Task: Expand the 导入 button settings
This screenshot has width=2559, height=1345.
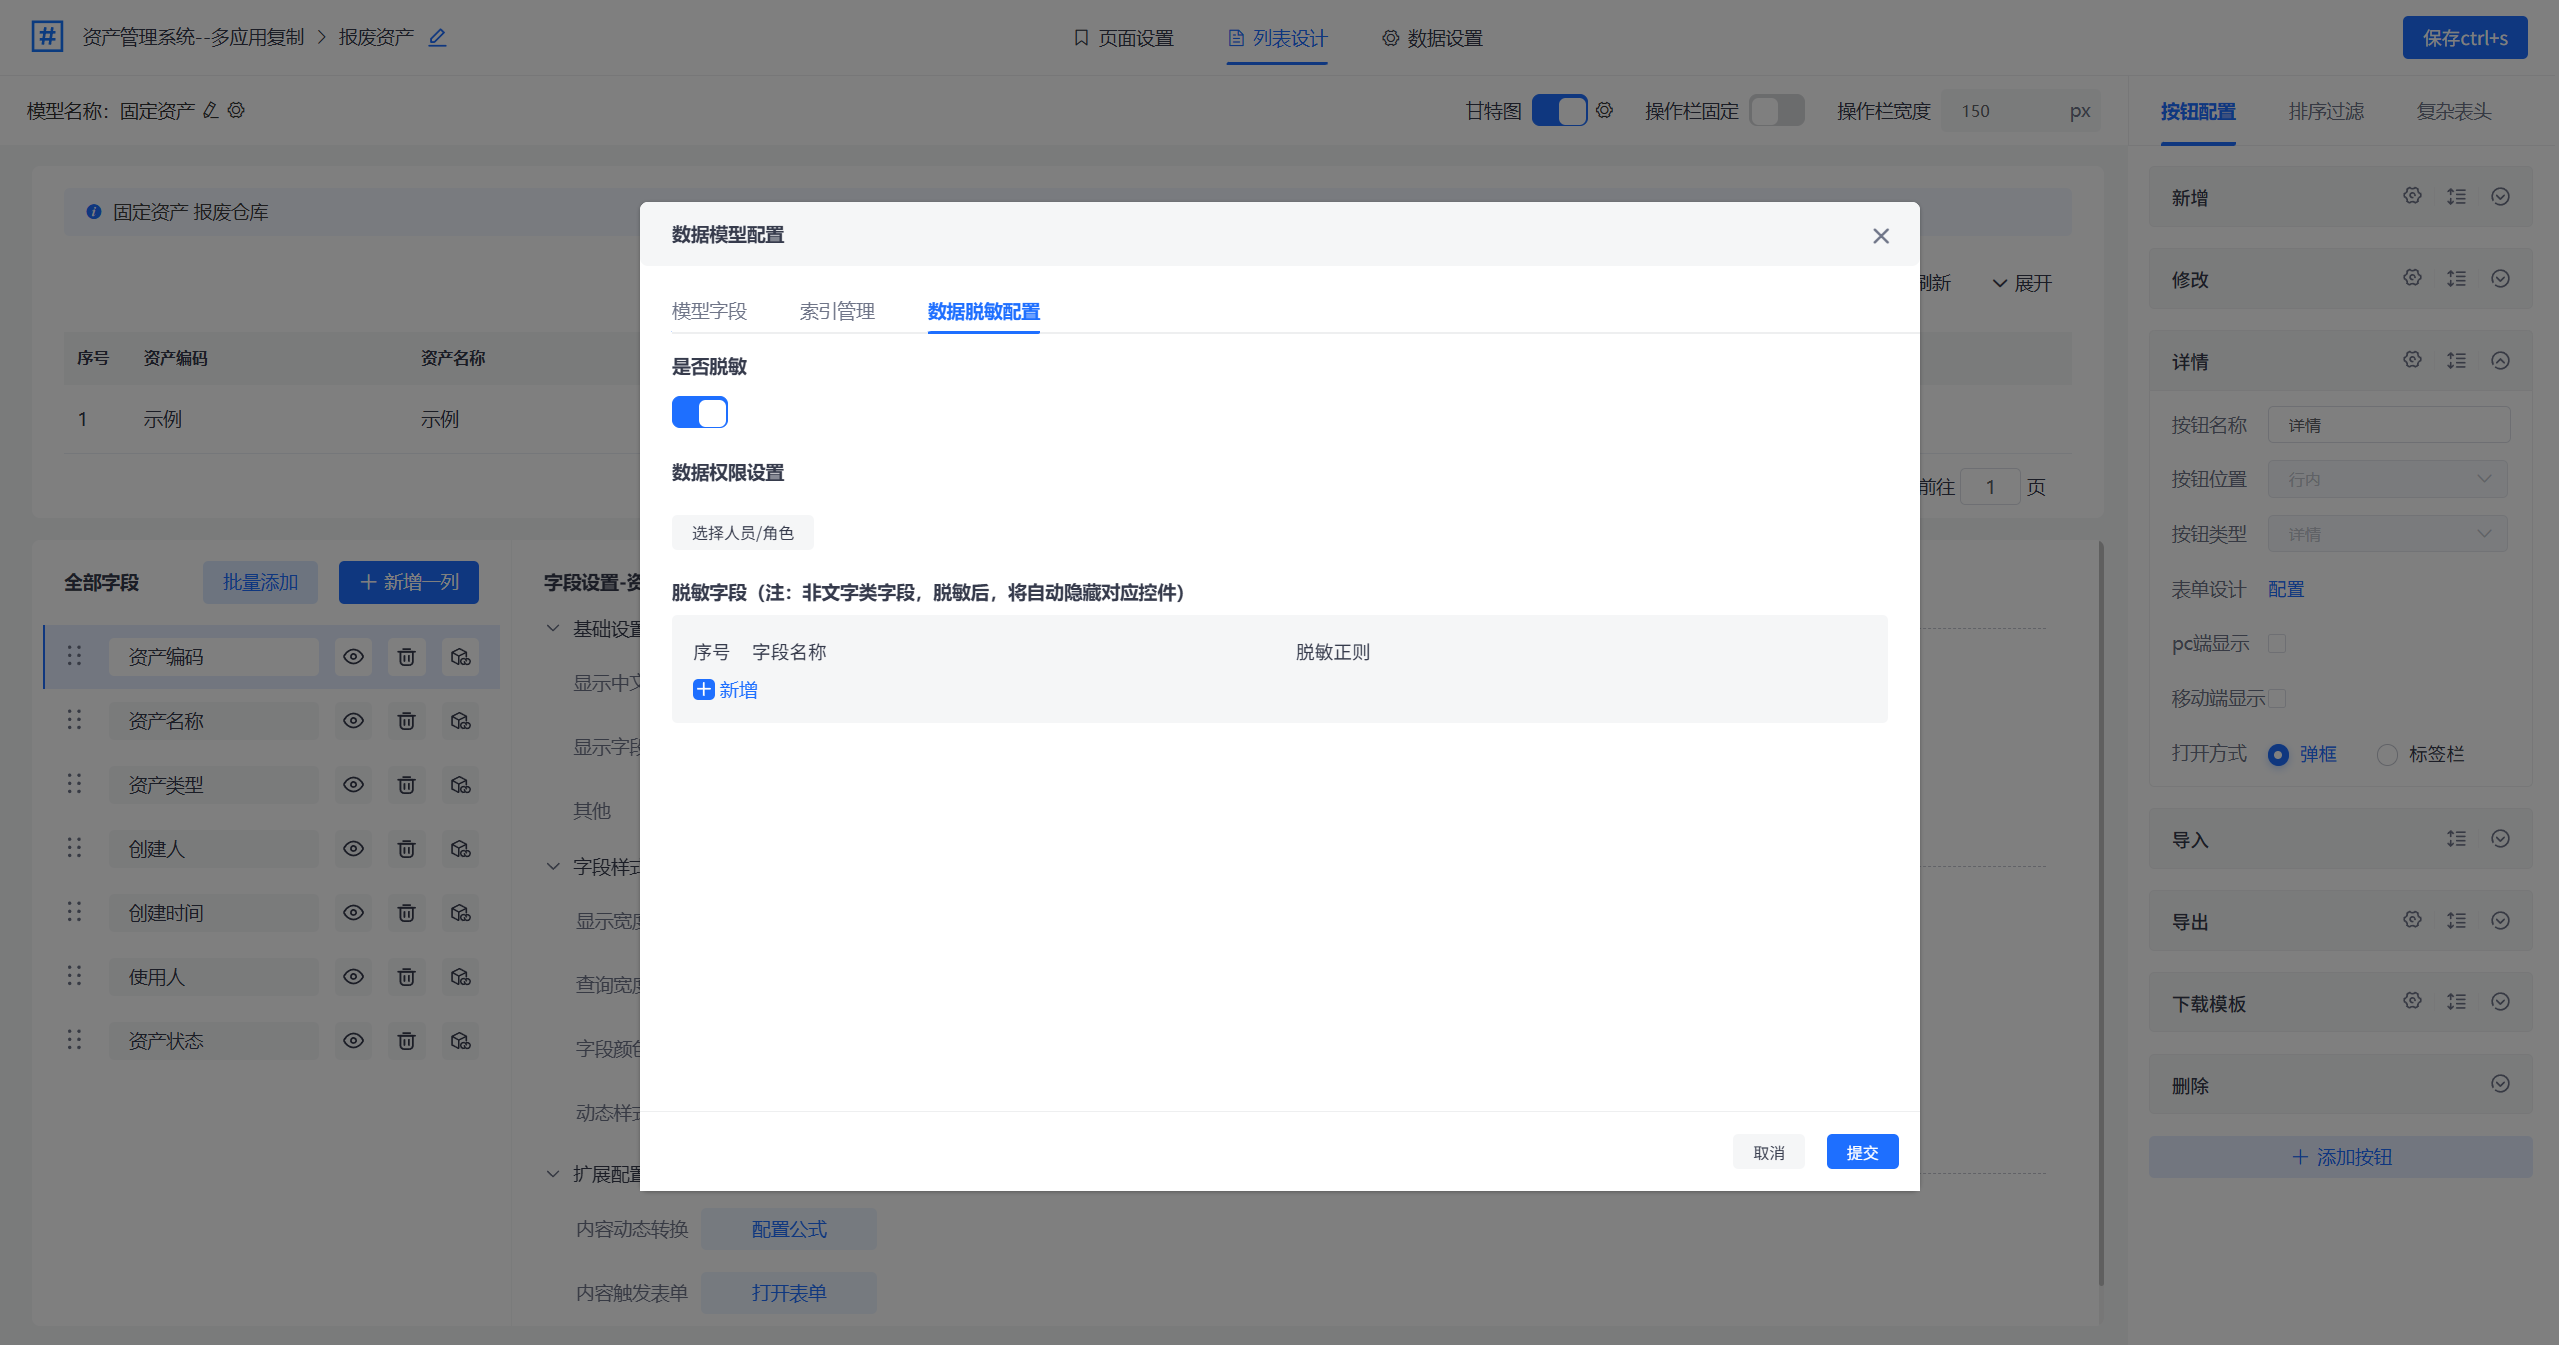Action: pyautogui.click(x=2500, y=839)
